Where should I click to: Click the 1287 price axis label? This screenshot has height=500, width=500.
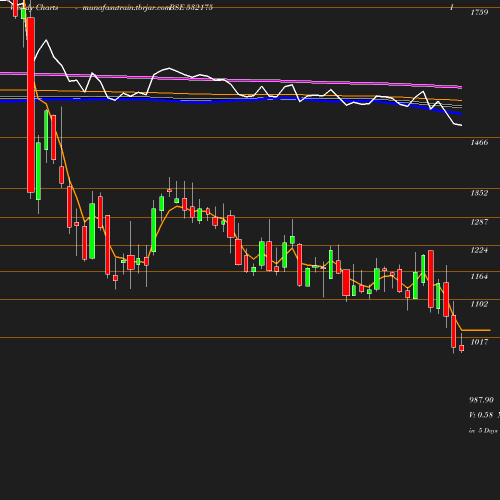point(479,222)
